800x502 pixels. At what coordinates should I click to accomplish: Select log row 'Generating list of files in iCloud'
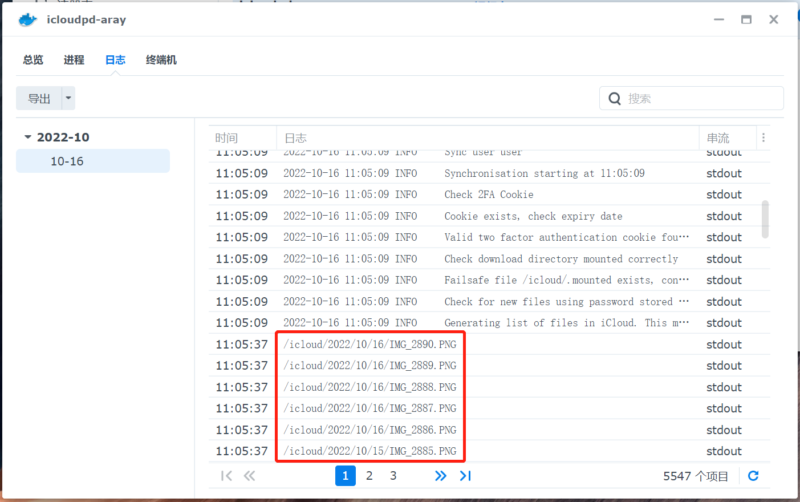point(489,323)
